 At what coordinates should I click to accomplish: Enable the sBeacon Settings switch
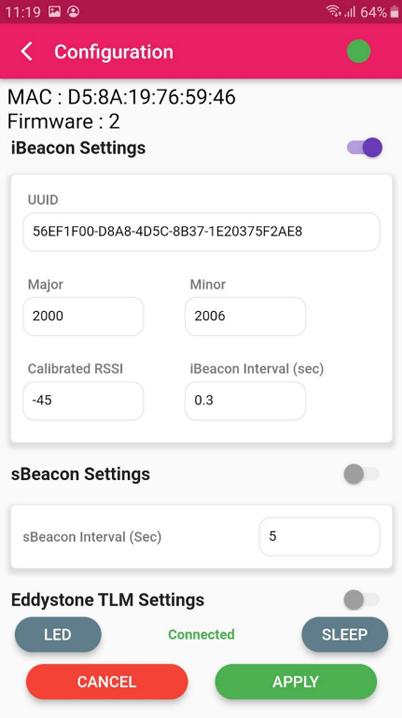[x=362, y=474]
